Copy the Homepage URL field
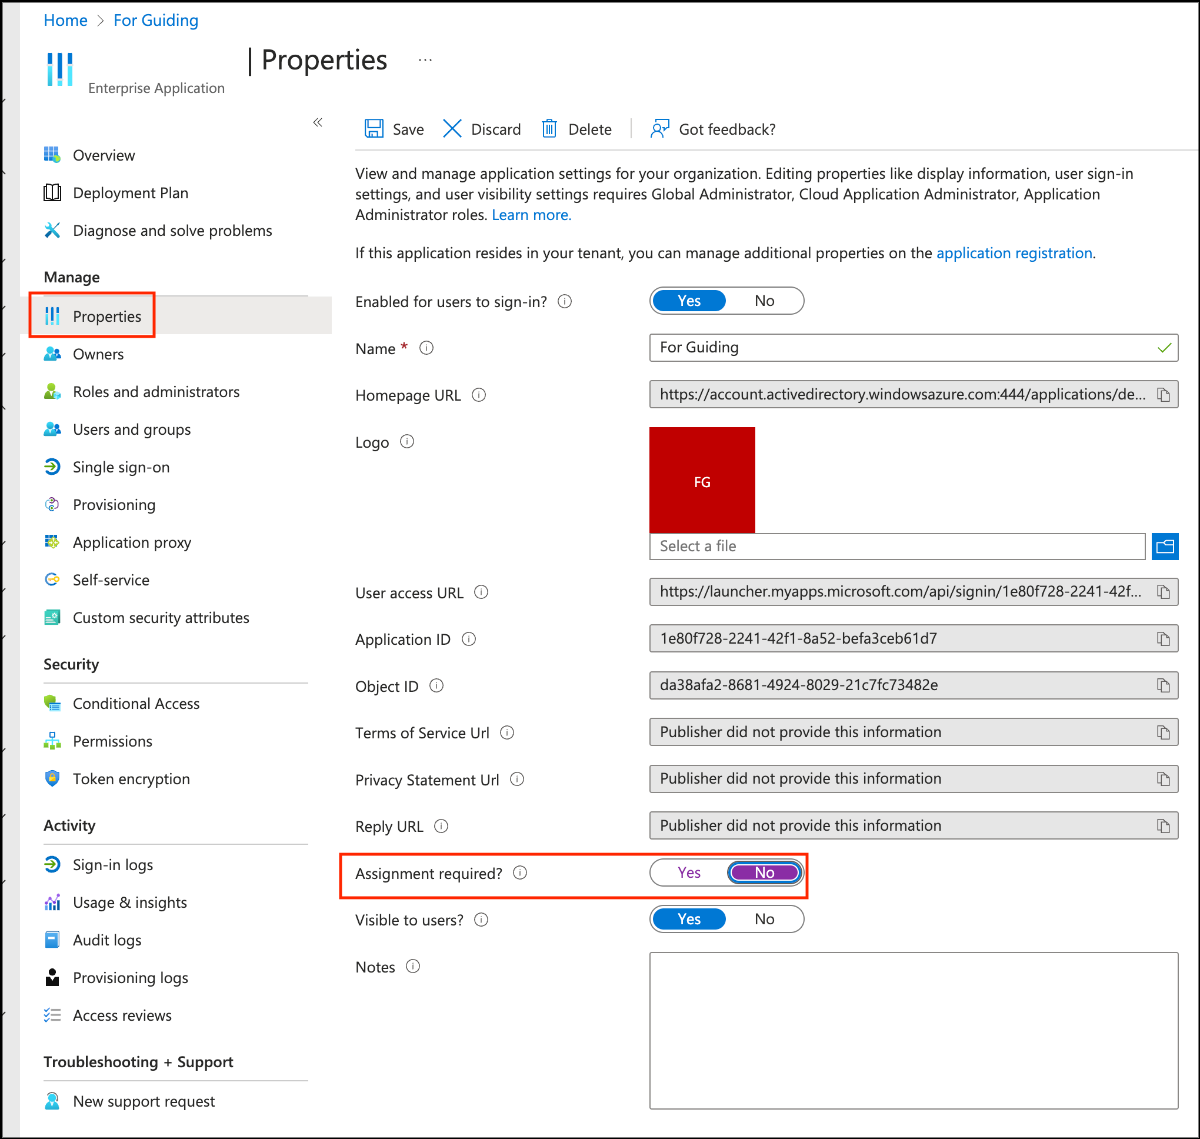The width and height of the screenshot is (1200, 1139). 1163,395
